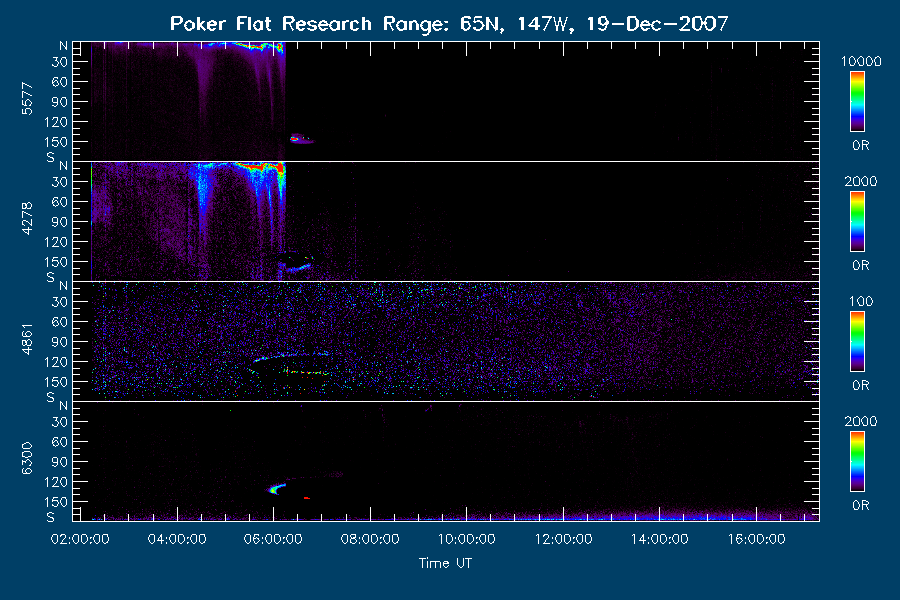Click the 30 tick label on the 4278 panel
The image size is (900, 600).
pos(60,182)
